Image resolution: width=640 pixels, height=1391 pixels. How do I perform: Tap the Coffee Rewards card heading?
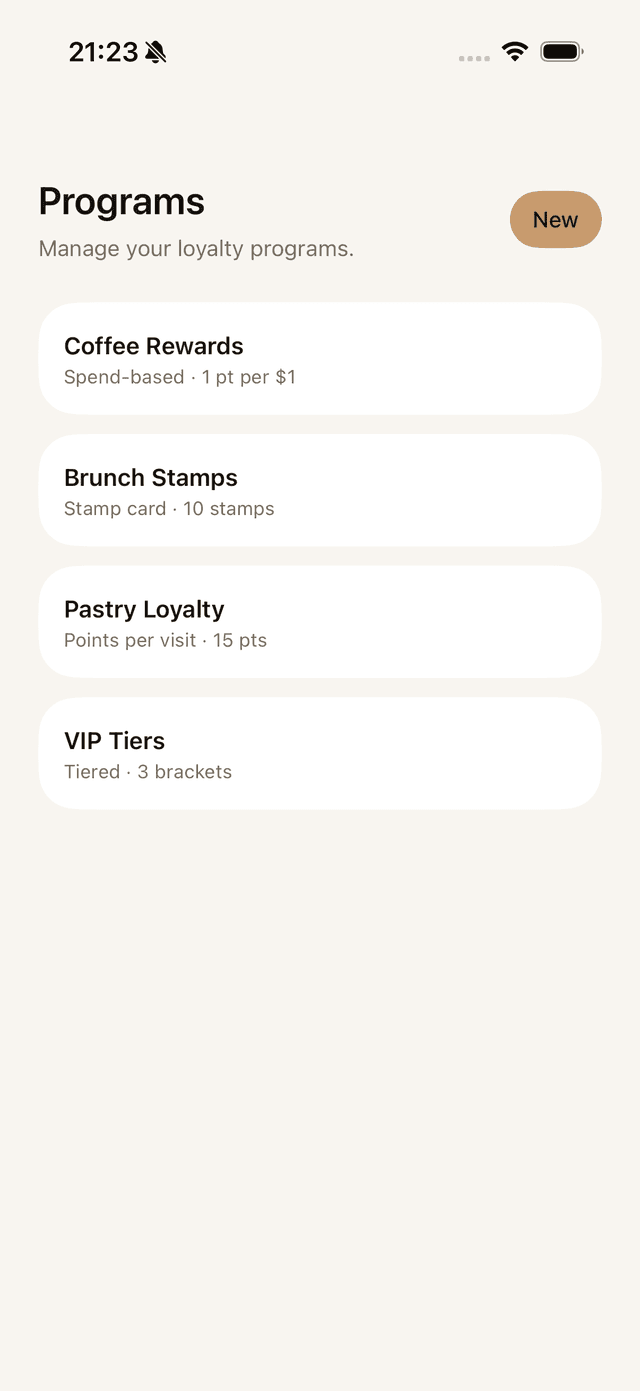tap(154, 346)
